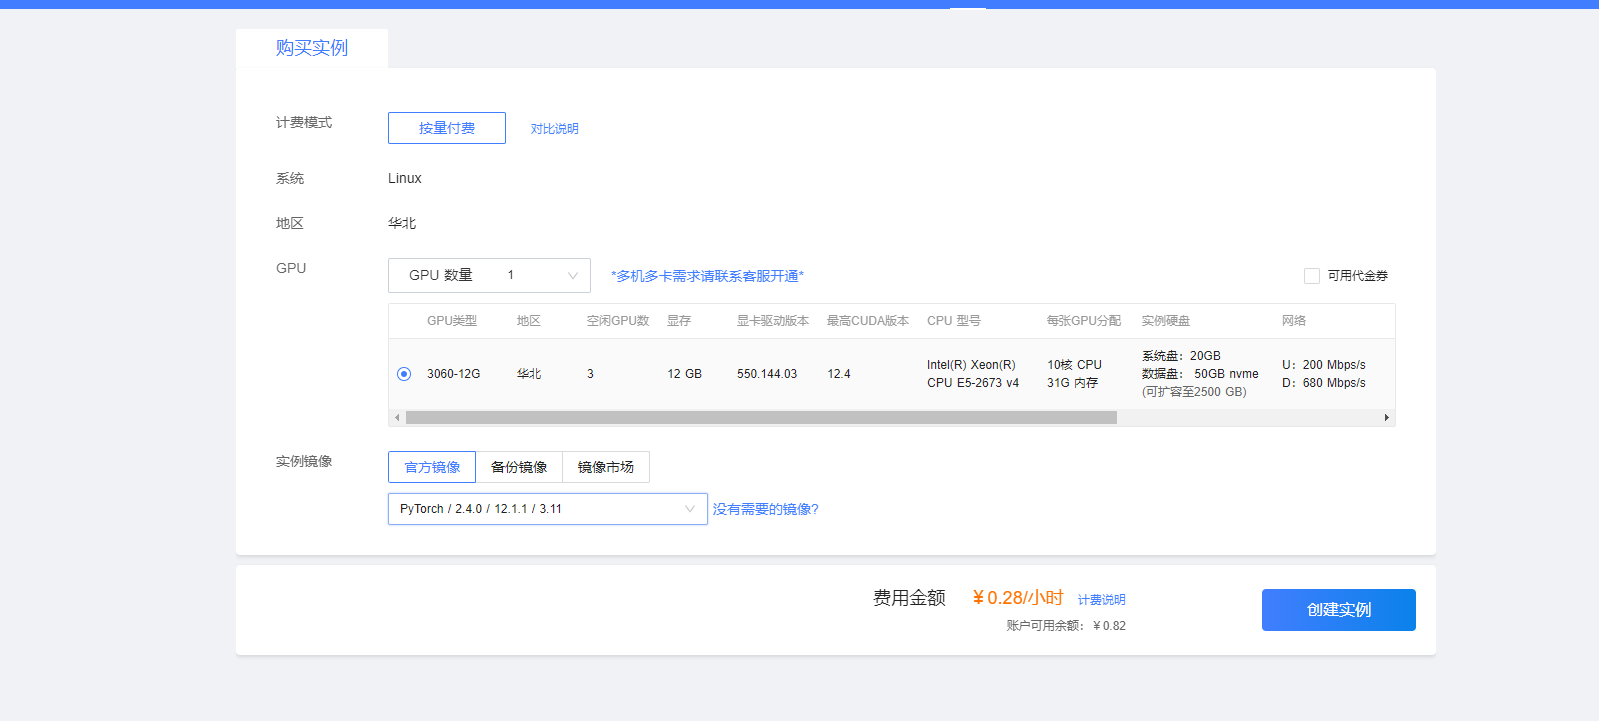
Task: Switch to the 备份镜像 tab
Action: coord(519,467)
